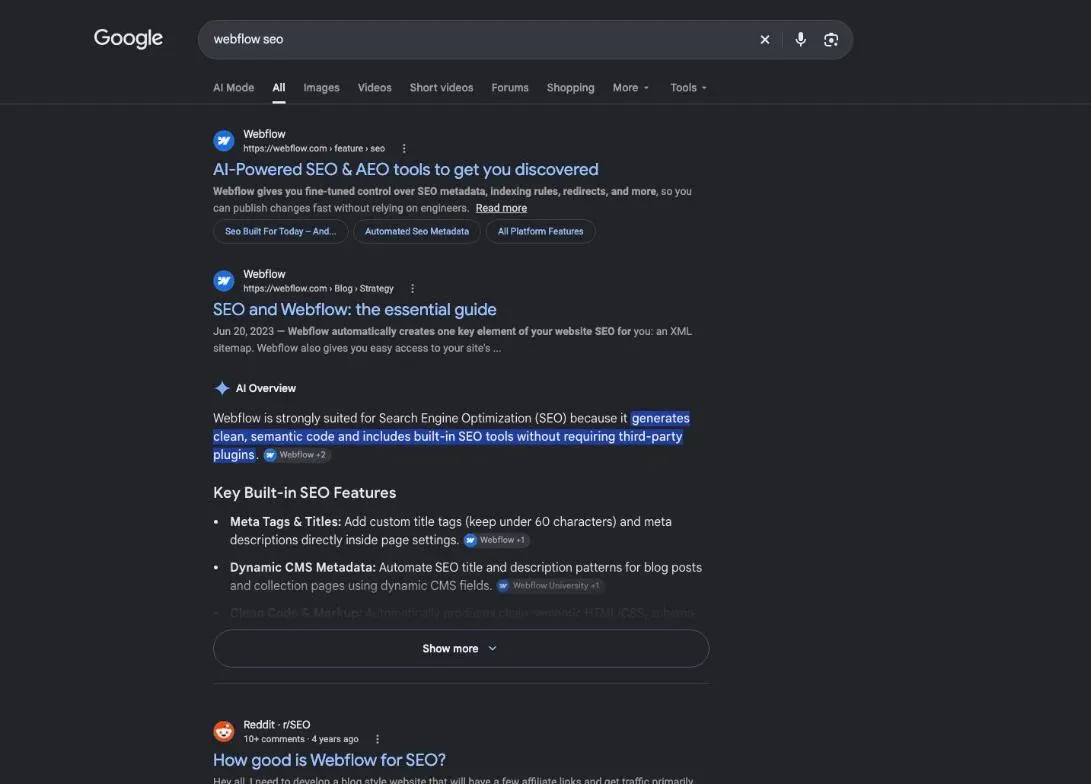Open Short videos tab

[441, 88]
